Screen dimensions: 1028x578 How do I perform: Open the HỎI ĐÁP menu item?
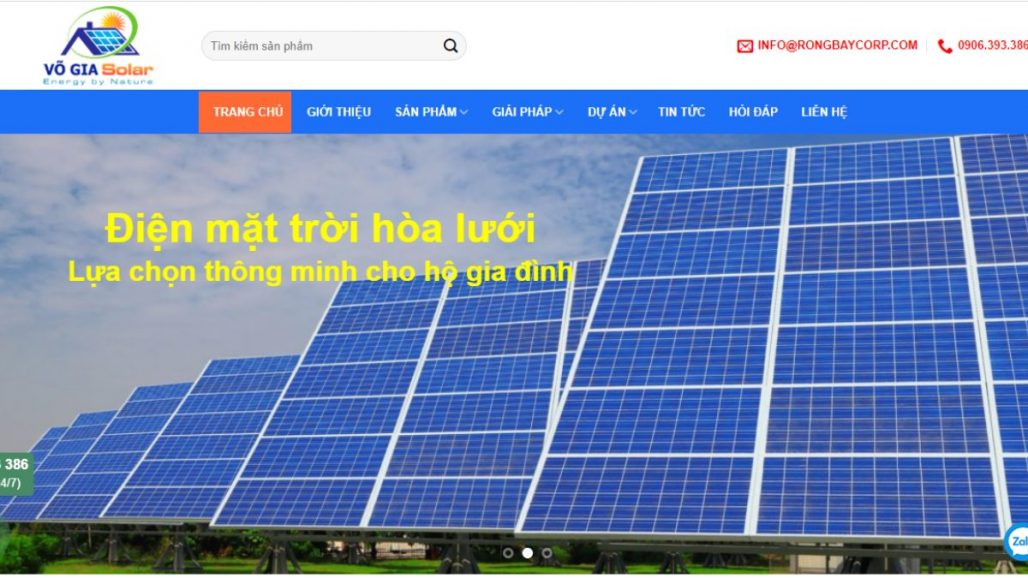point(753,112)
